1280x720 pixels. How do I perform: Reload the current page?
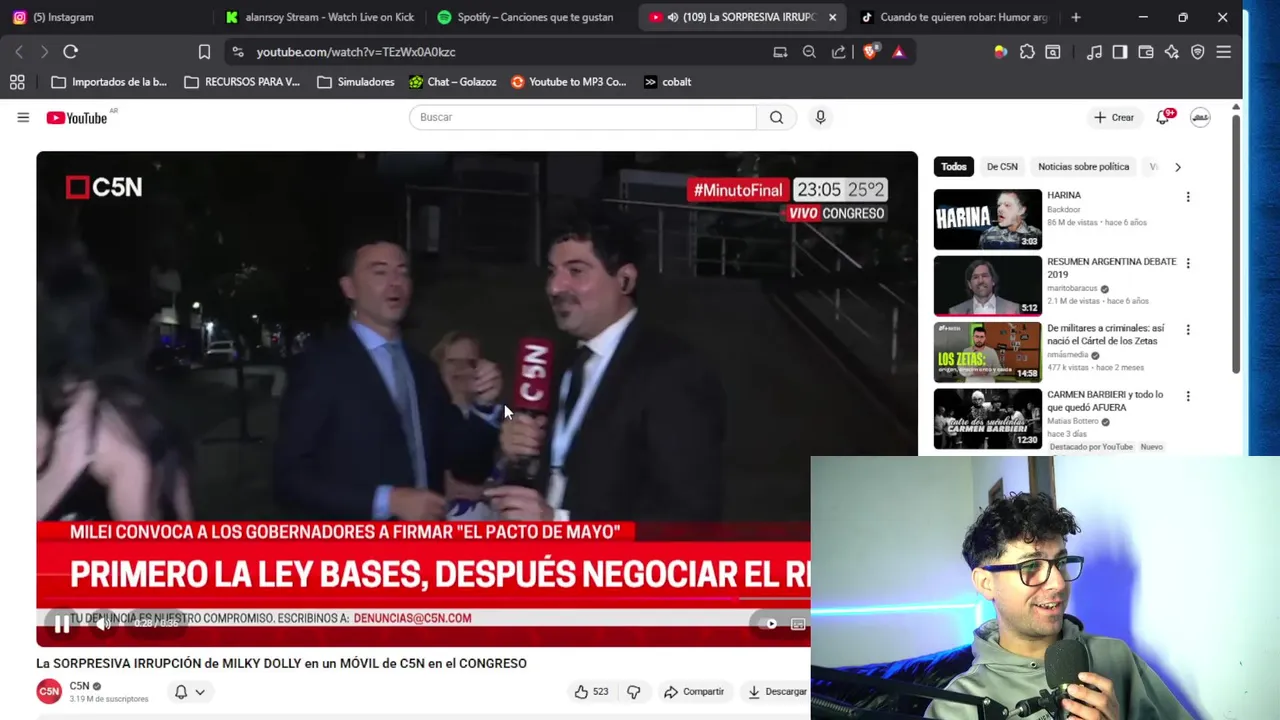(x=70, y=52)
